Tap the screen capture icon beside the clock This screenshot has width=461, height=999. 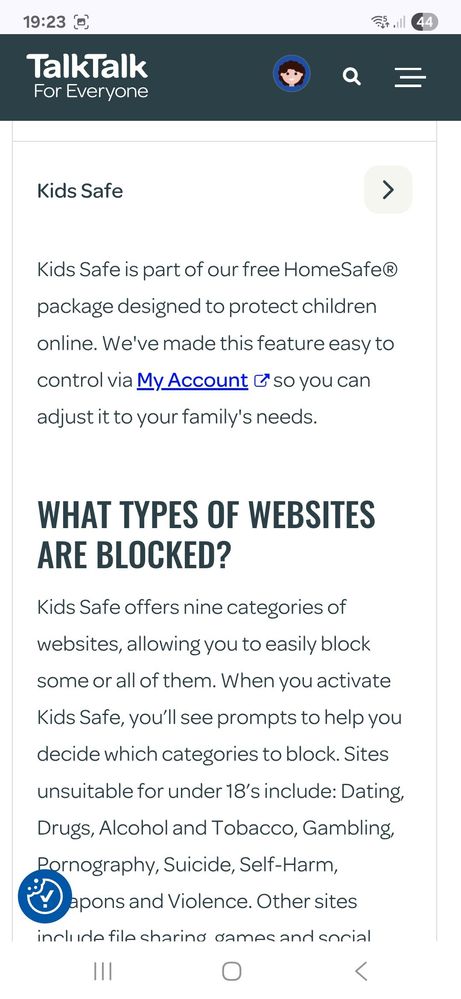[x=81, y=22]
